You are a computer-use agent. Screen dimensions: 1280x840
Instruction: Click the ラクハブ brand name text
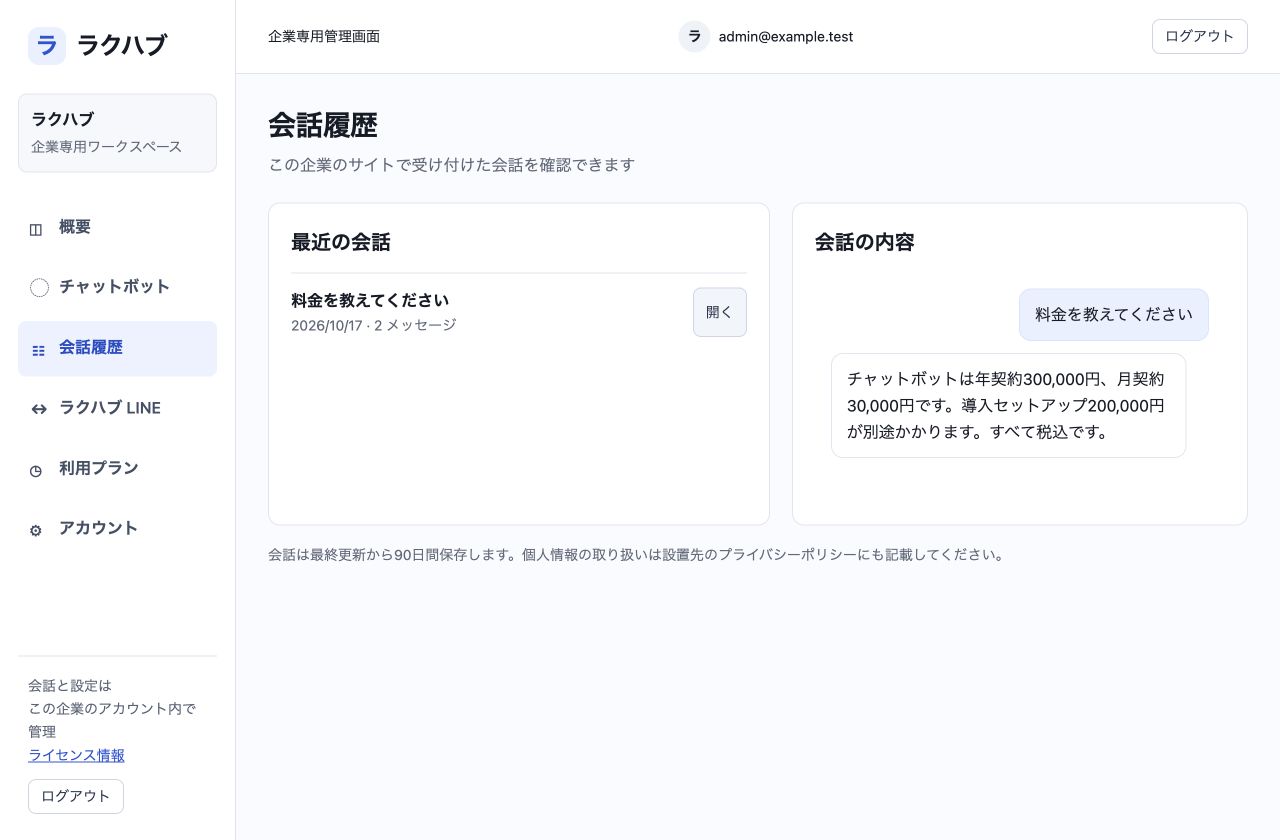122,45
